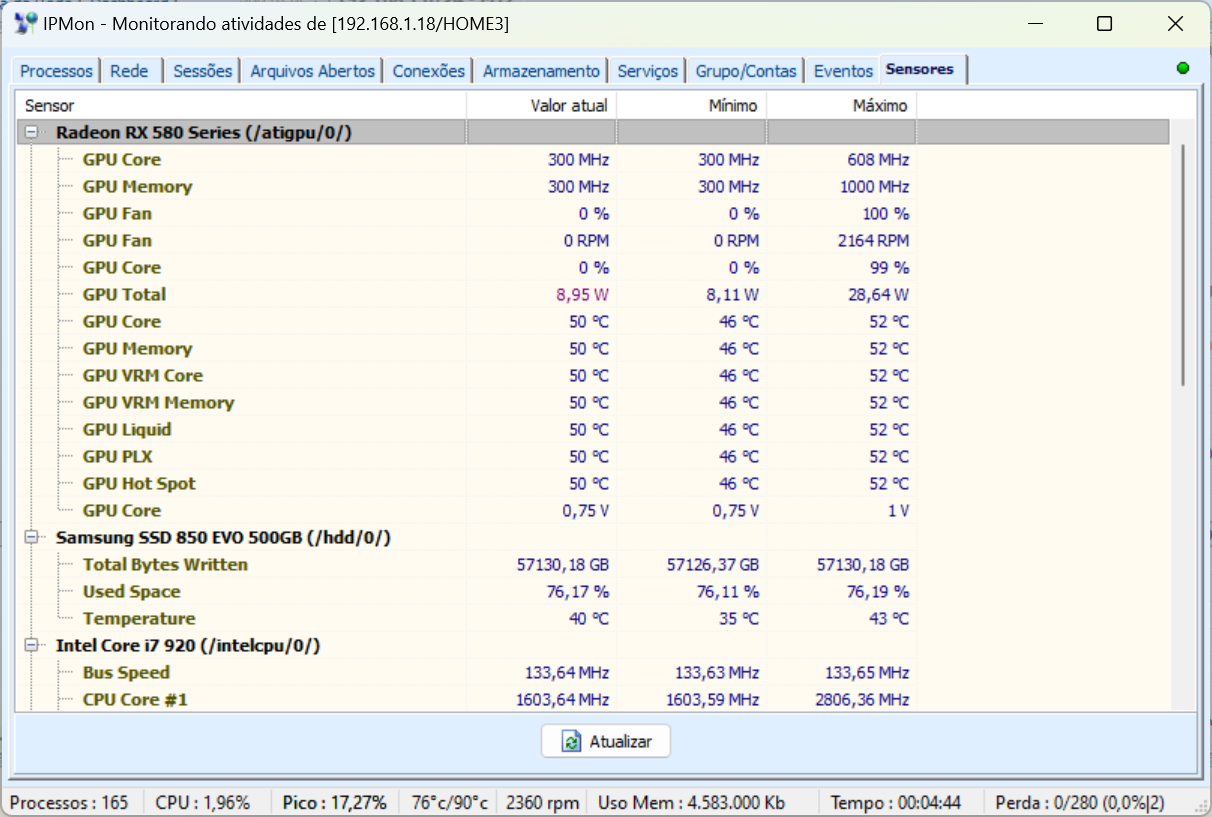Collapse the Intel Core i7 920 node

[31, 645]
